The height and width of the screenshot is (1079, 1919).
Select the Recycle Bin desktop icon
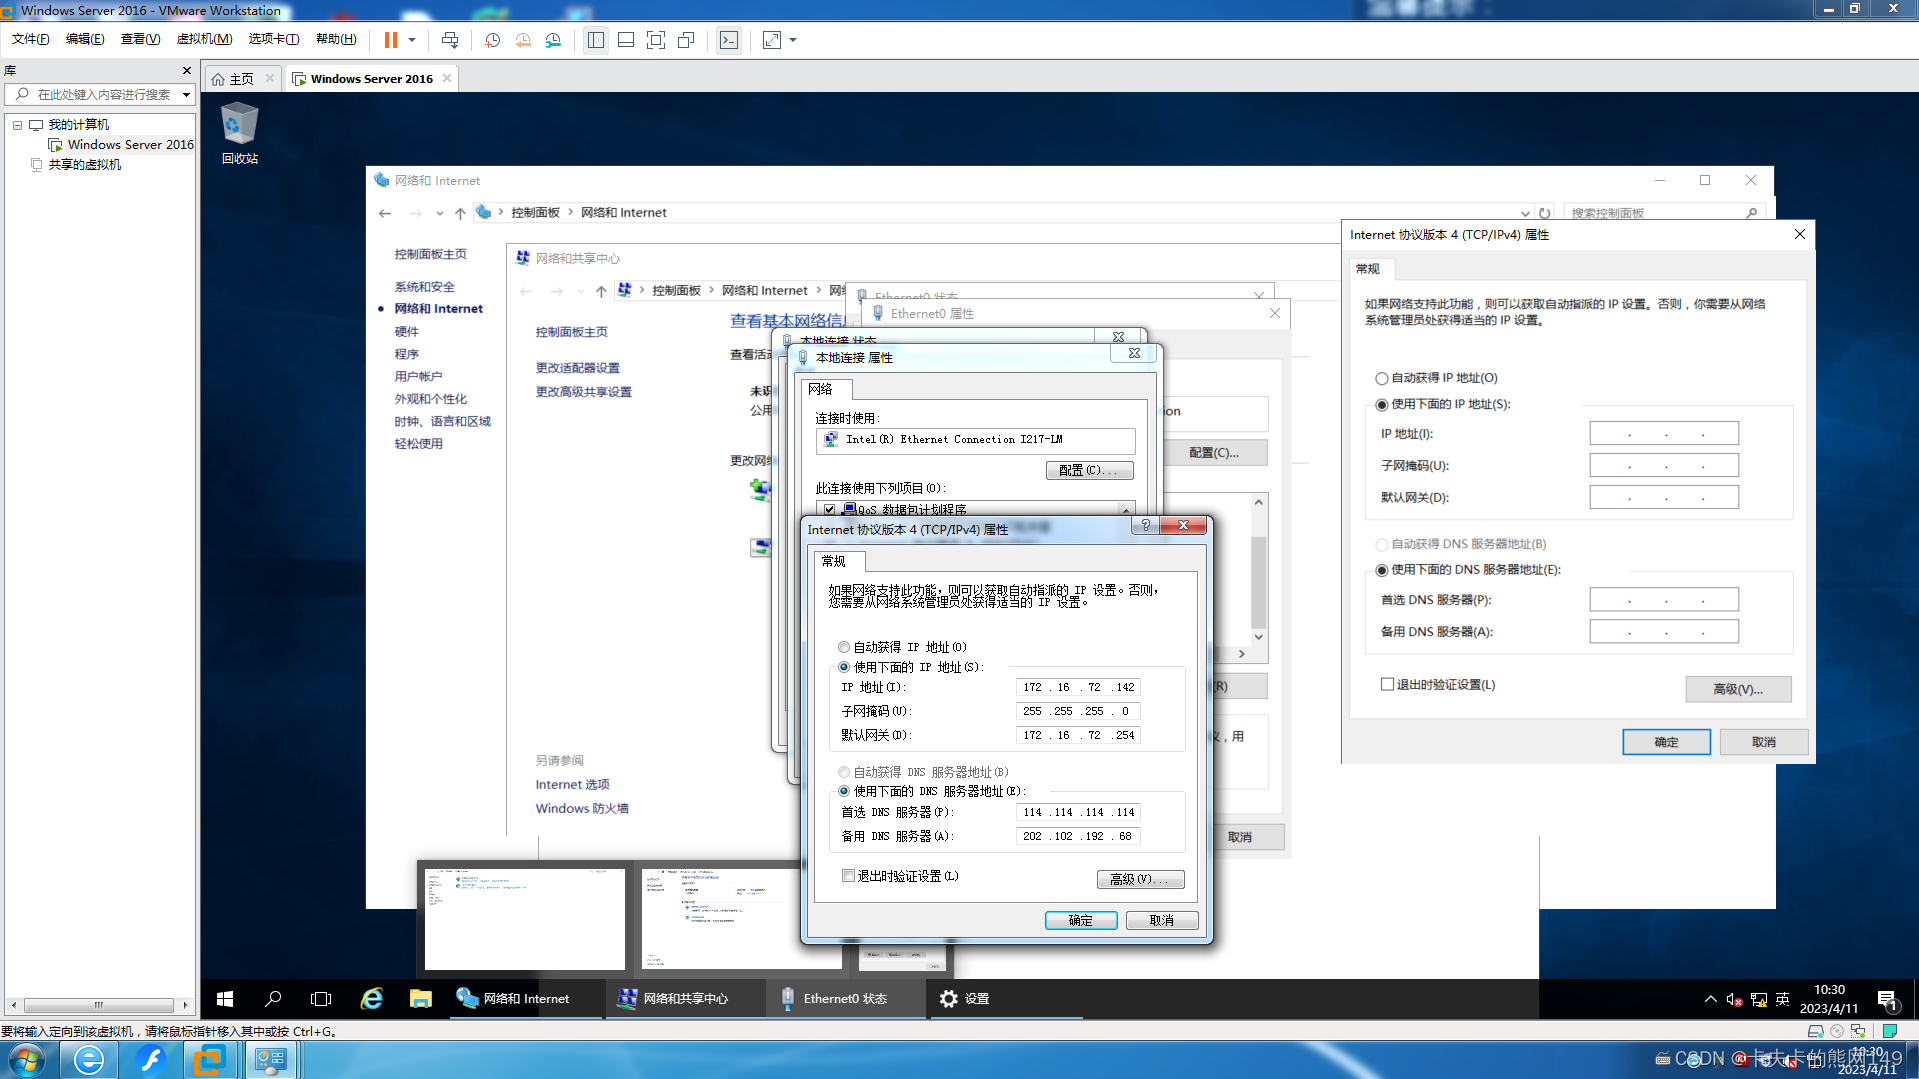240,133
